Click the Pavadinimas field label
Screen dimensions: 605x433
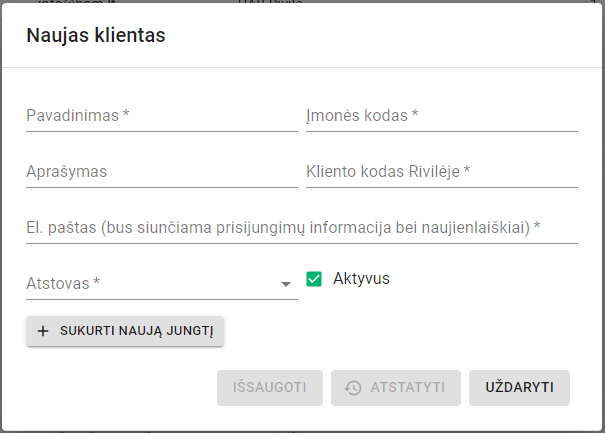click(x=78, y=115)
